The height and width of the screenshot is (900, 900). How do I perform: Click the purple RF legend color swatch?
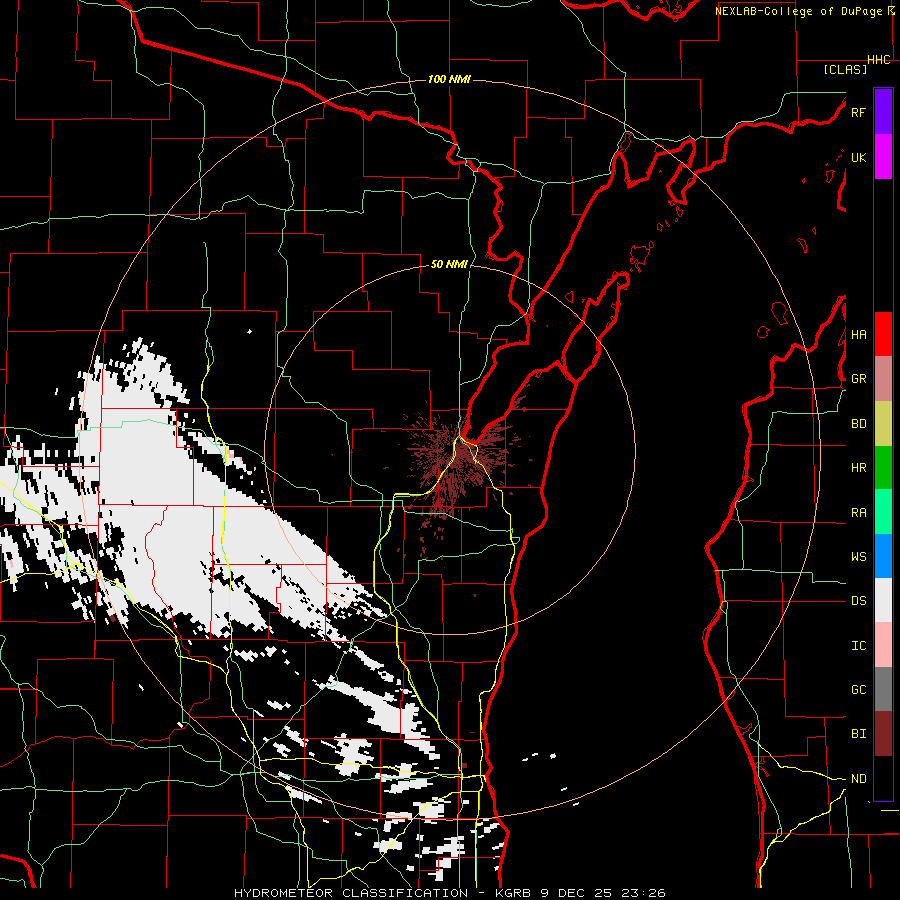click(x=883, y=112)
